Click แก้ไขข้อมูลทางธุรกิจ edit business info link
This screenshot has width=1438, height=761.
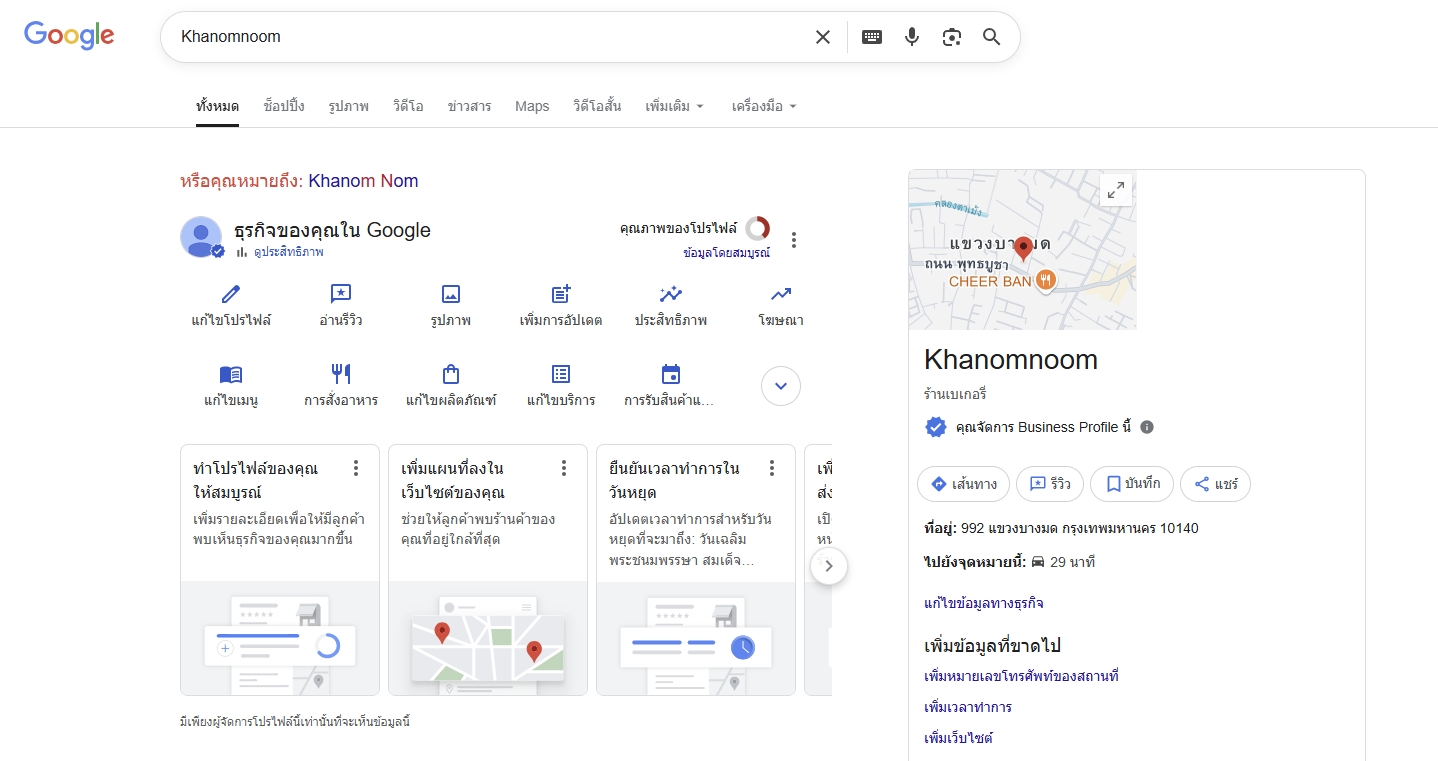(984, 603)
